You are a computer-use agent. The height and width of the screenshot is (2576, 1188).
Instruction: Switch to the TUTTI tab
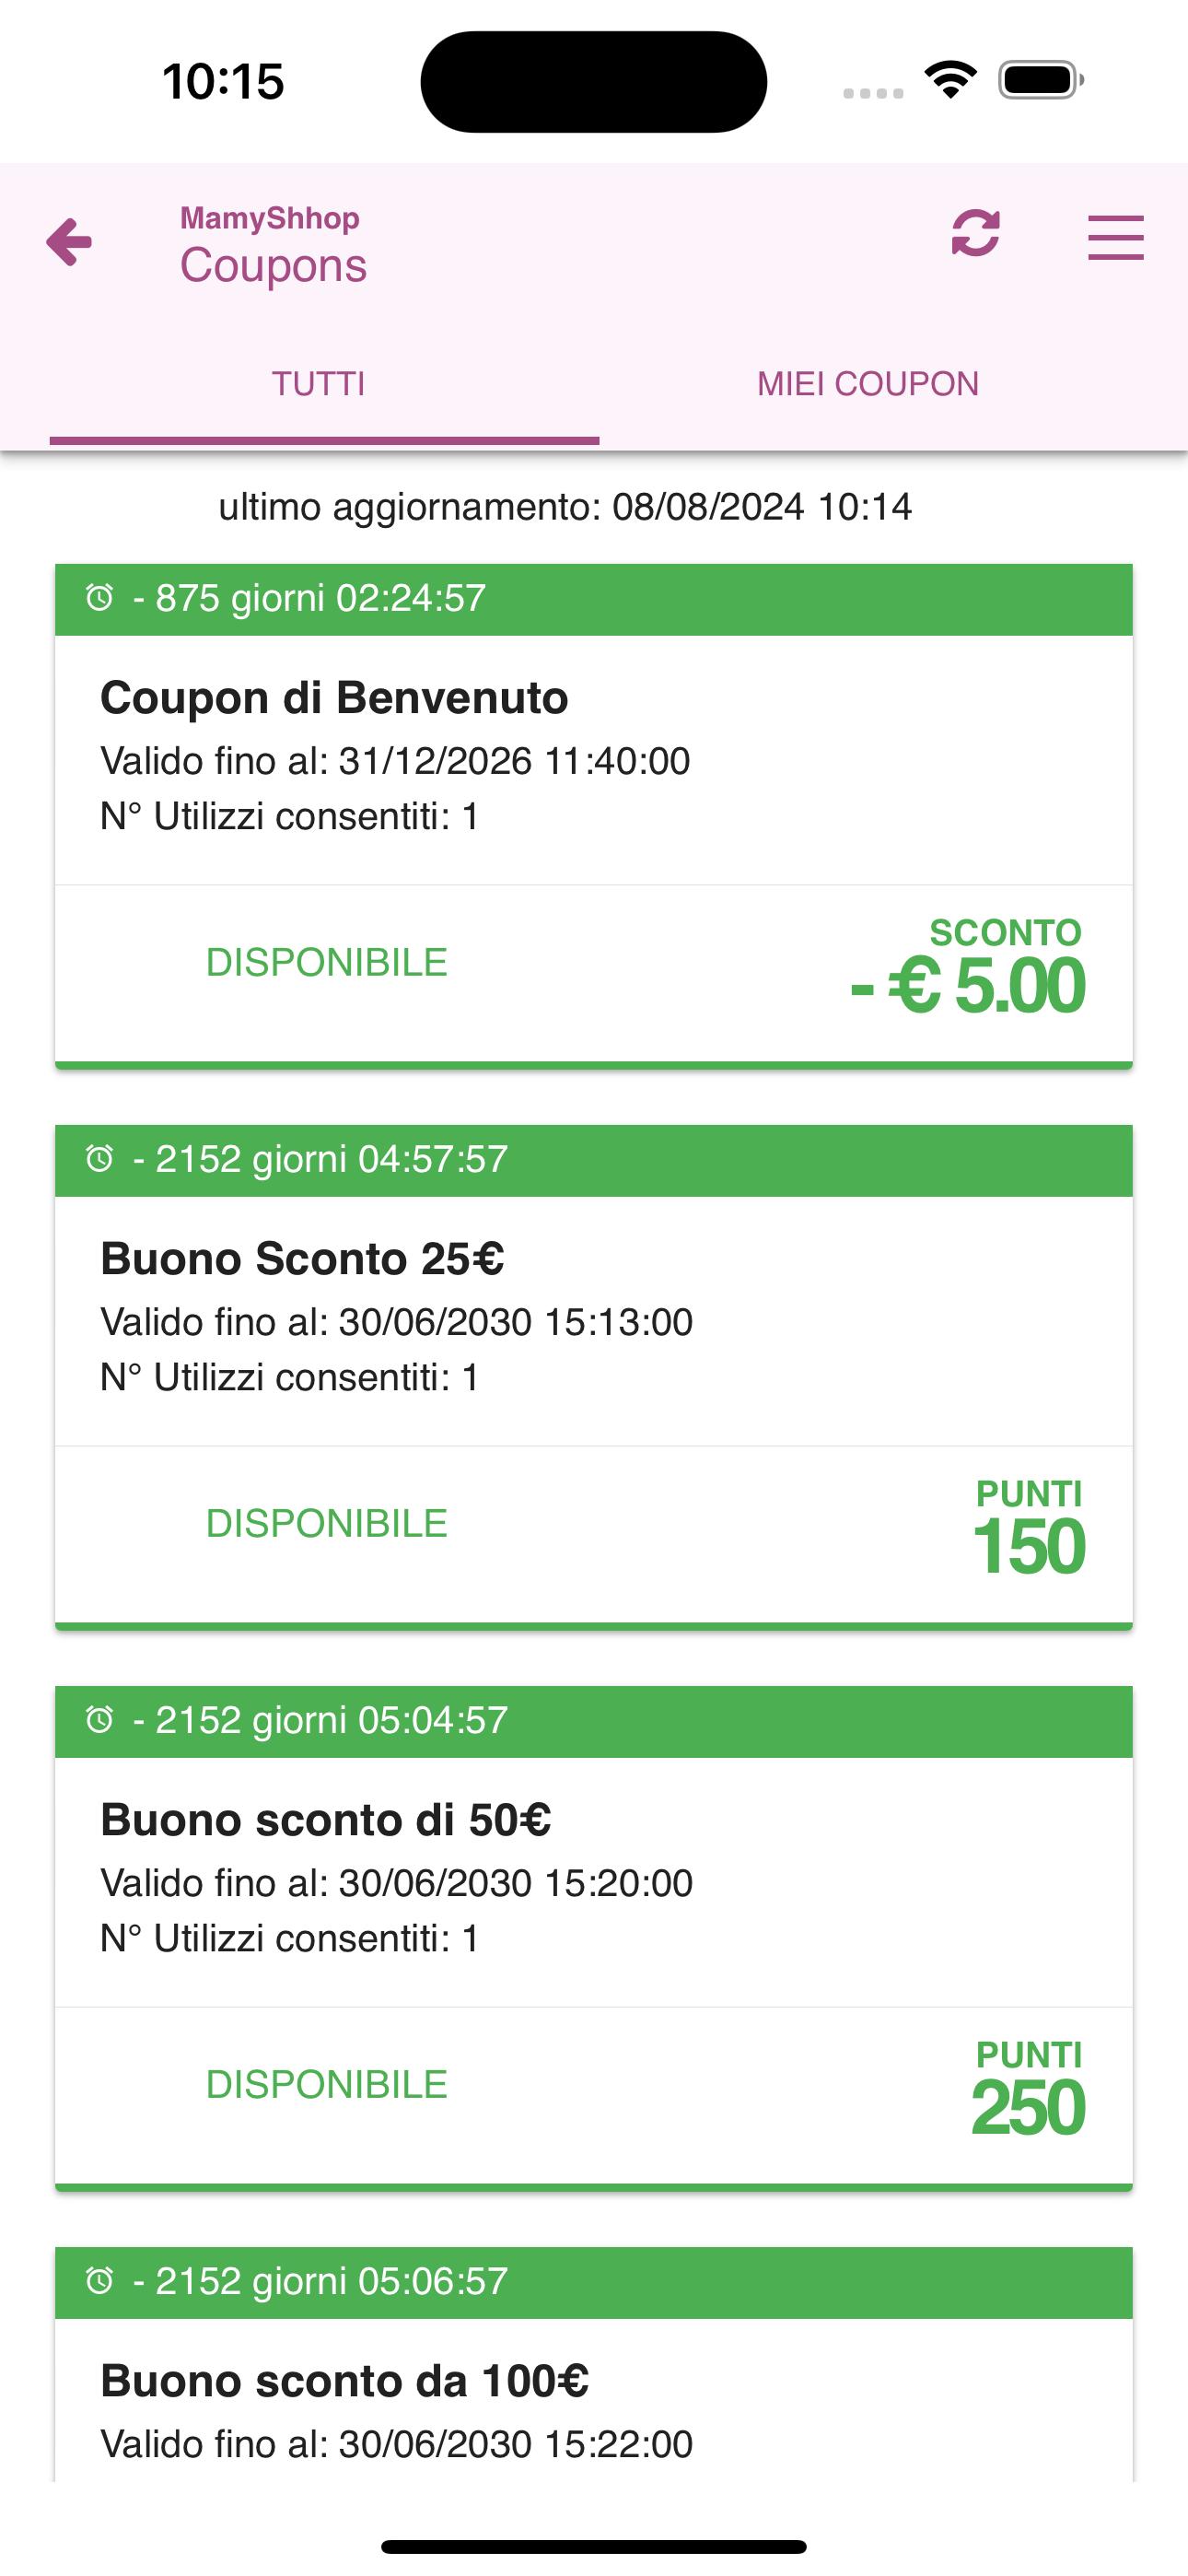(x=319, y=384)
